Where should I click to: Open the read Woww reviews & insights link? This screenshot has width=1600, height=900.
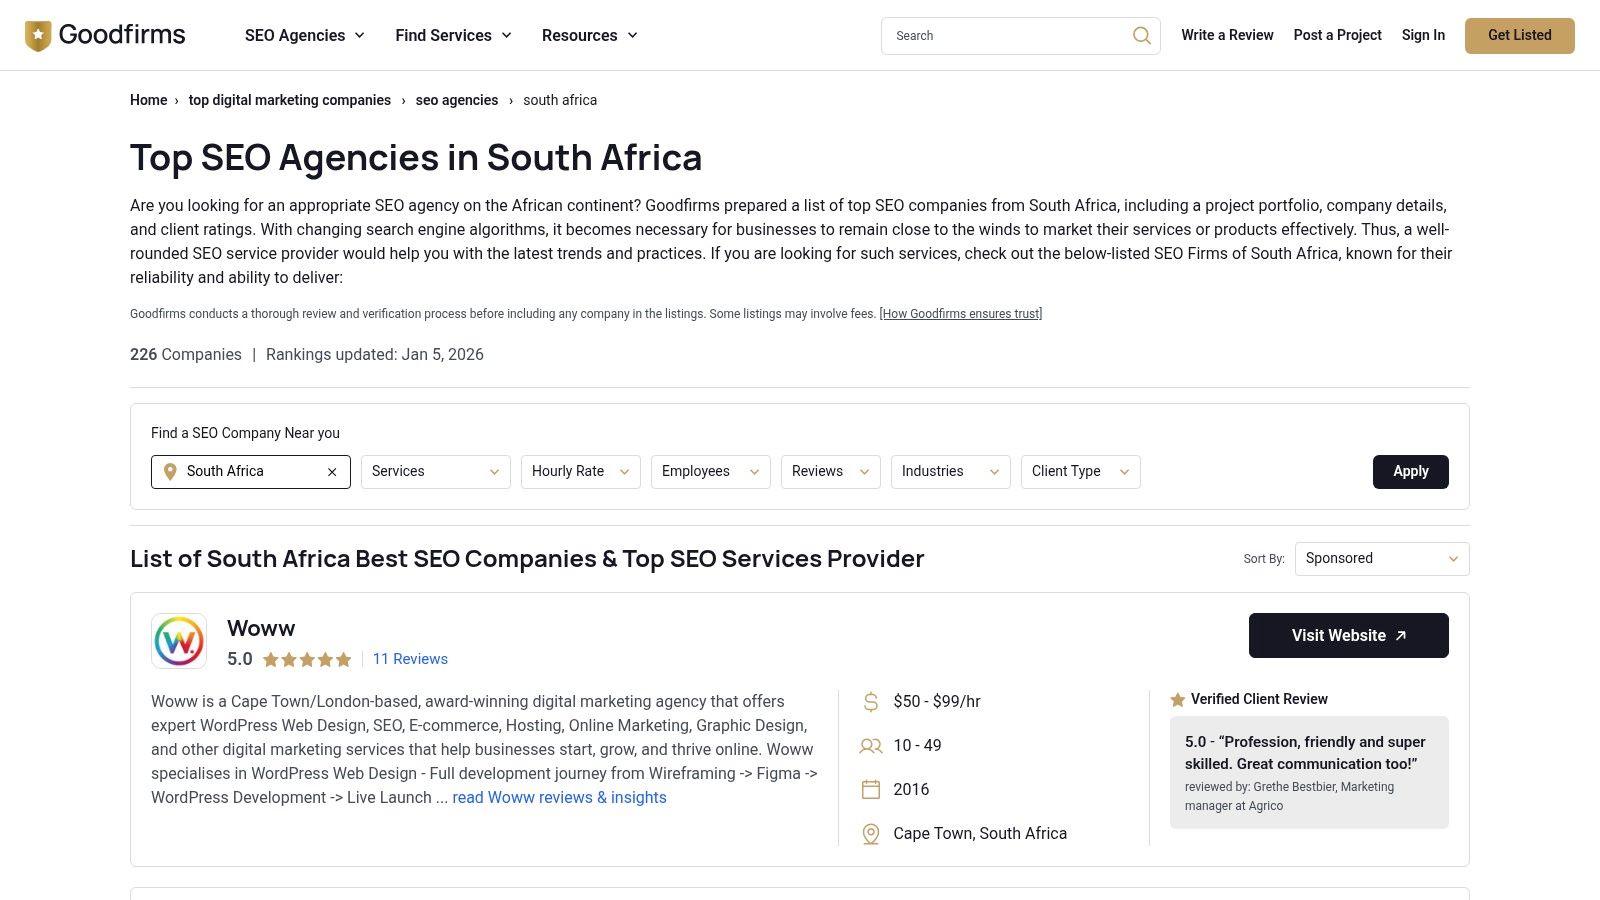[x=559, y=797]
